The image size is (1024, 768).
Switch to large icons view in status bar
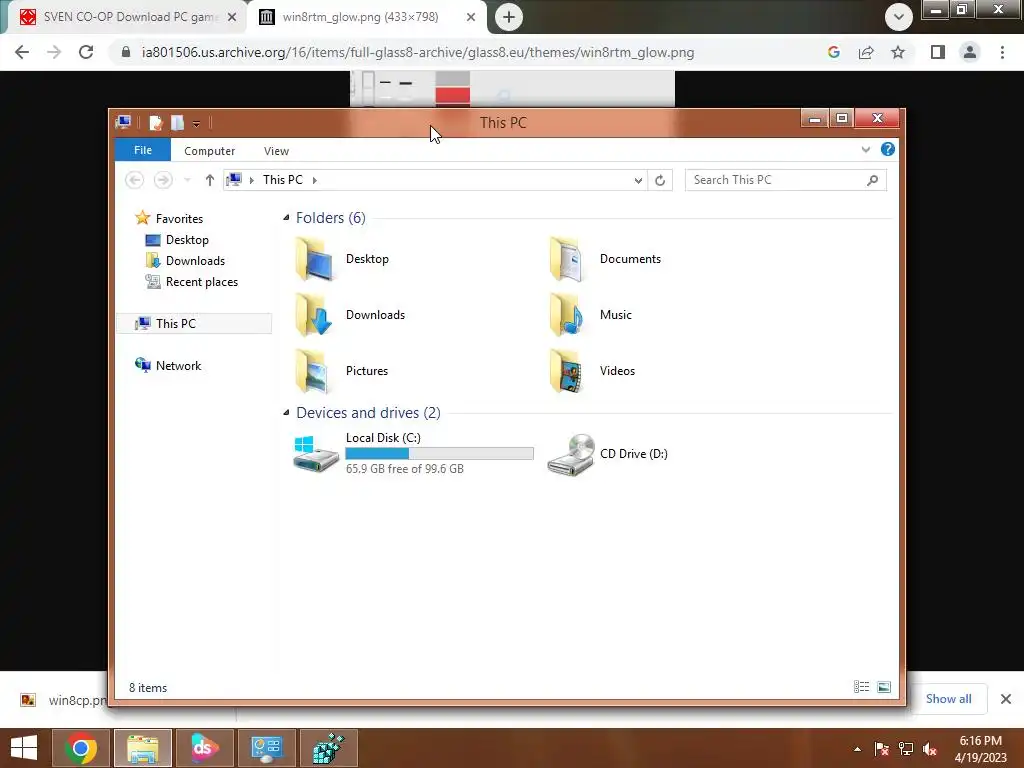pyautogui.click(x=884, y=687)
